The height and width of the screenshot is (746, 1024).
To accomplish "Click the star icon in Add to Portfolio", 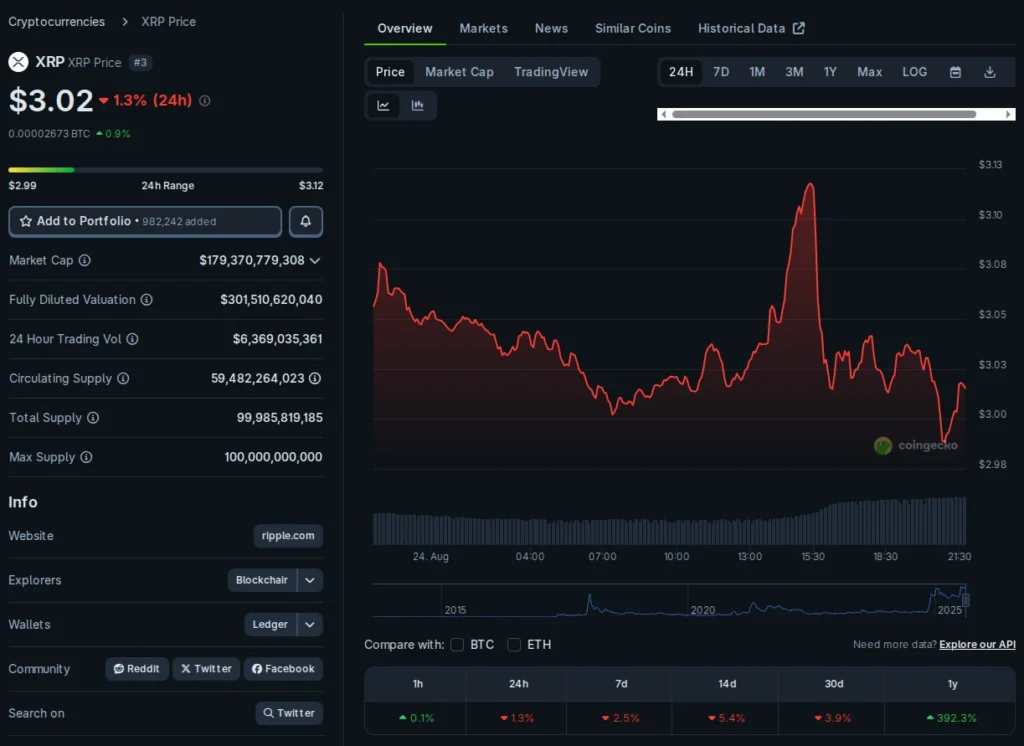I will pos(26,221).
